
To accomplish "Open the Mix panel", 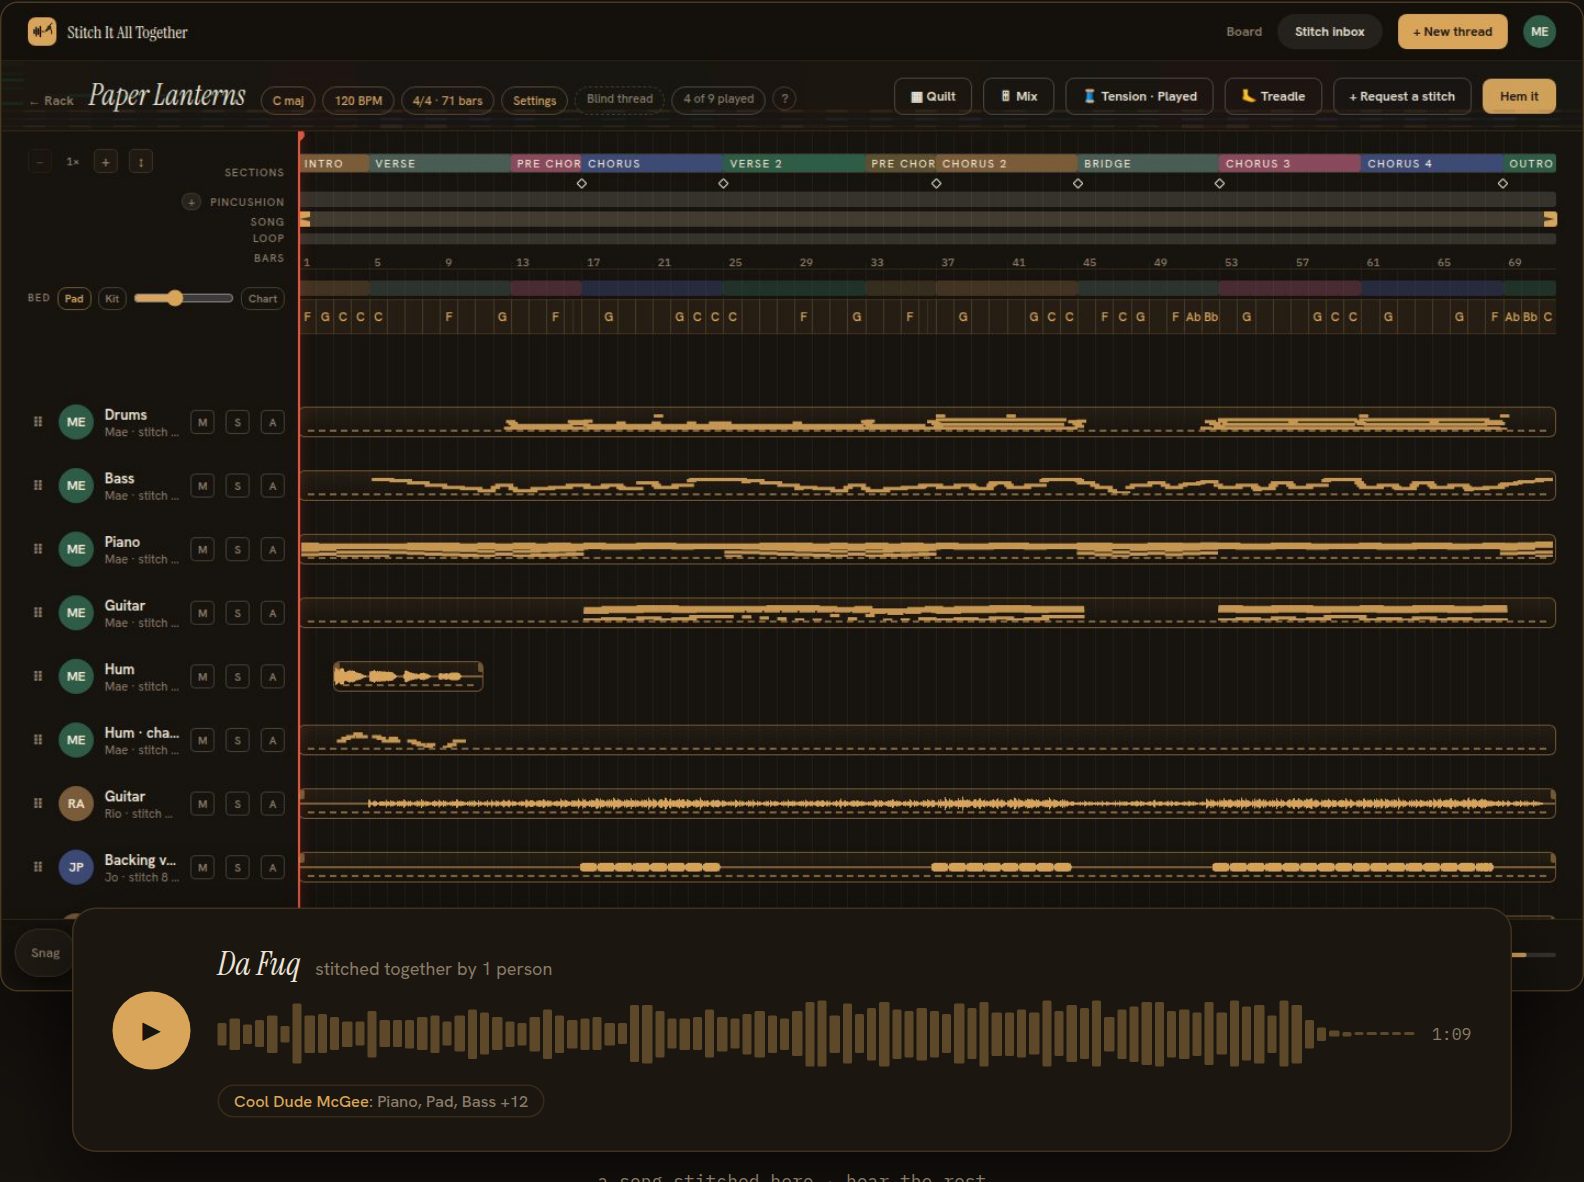I will [1019, 97].
